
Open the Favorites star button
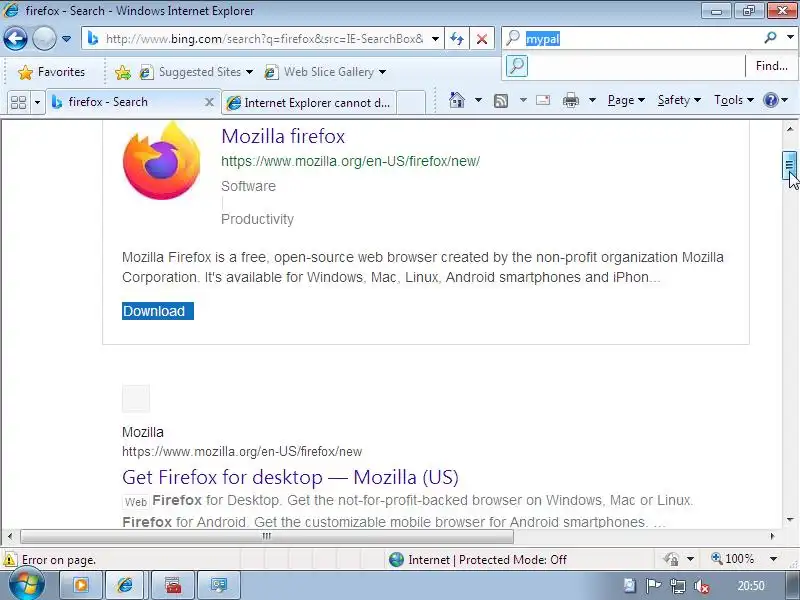51,72
